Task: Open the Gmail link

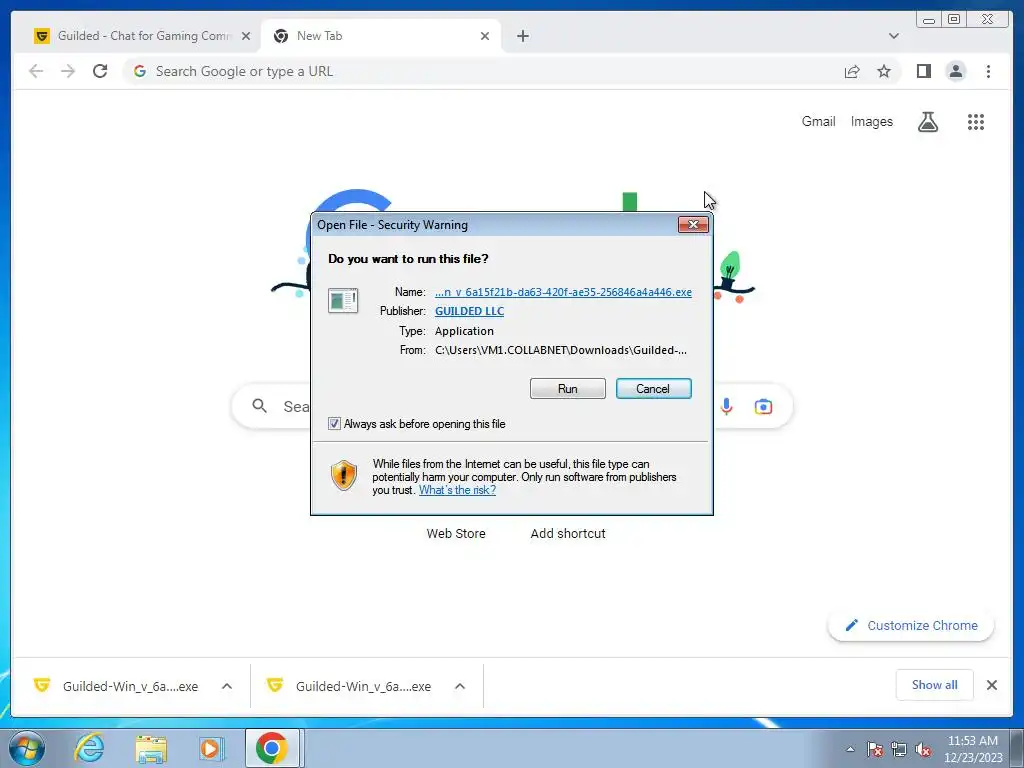Action: 818,121
